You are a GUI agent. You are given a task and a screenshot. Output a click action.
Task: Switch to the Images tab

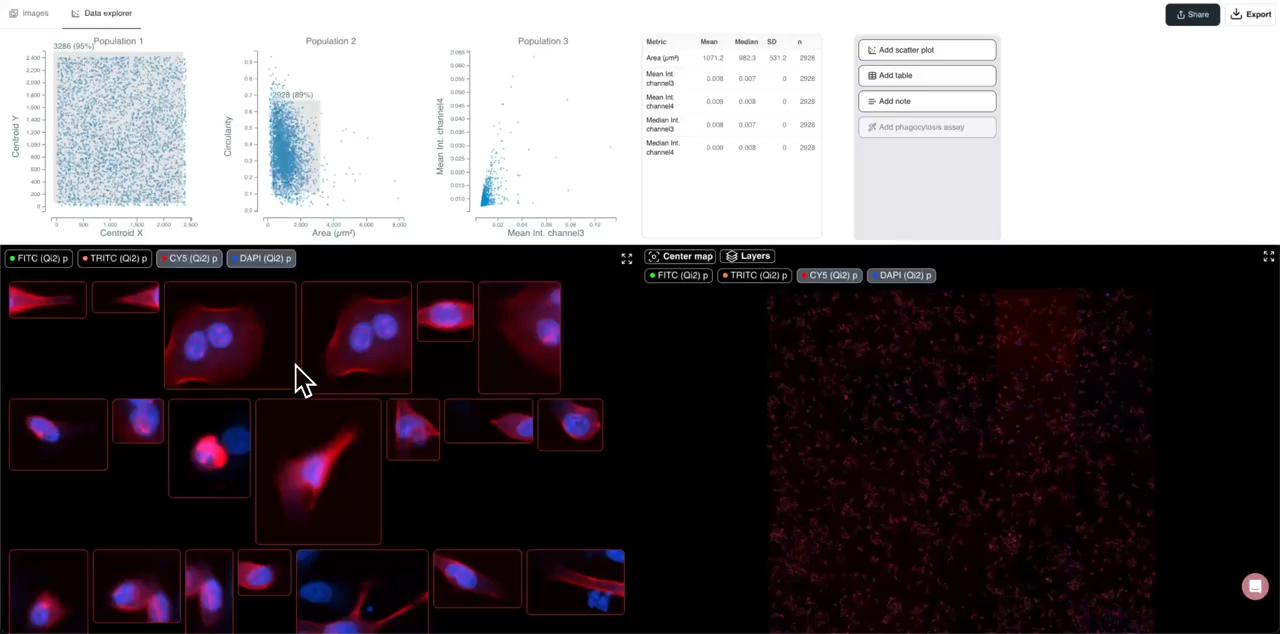point(28,13)
